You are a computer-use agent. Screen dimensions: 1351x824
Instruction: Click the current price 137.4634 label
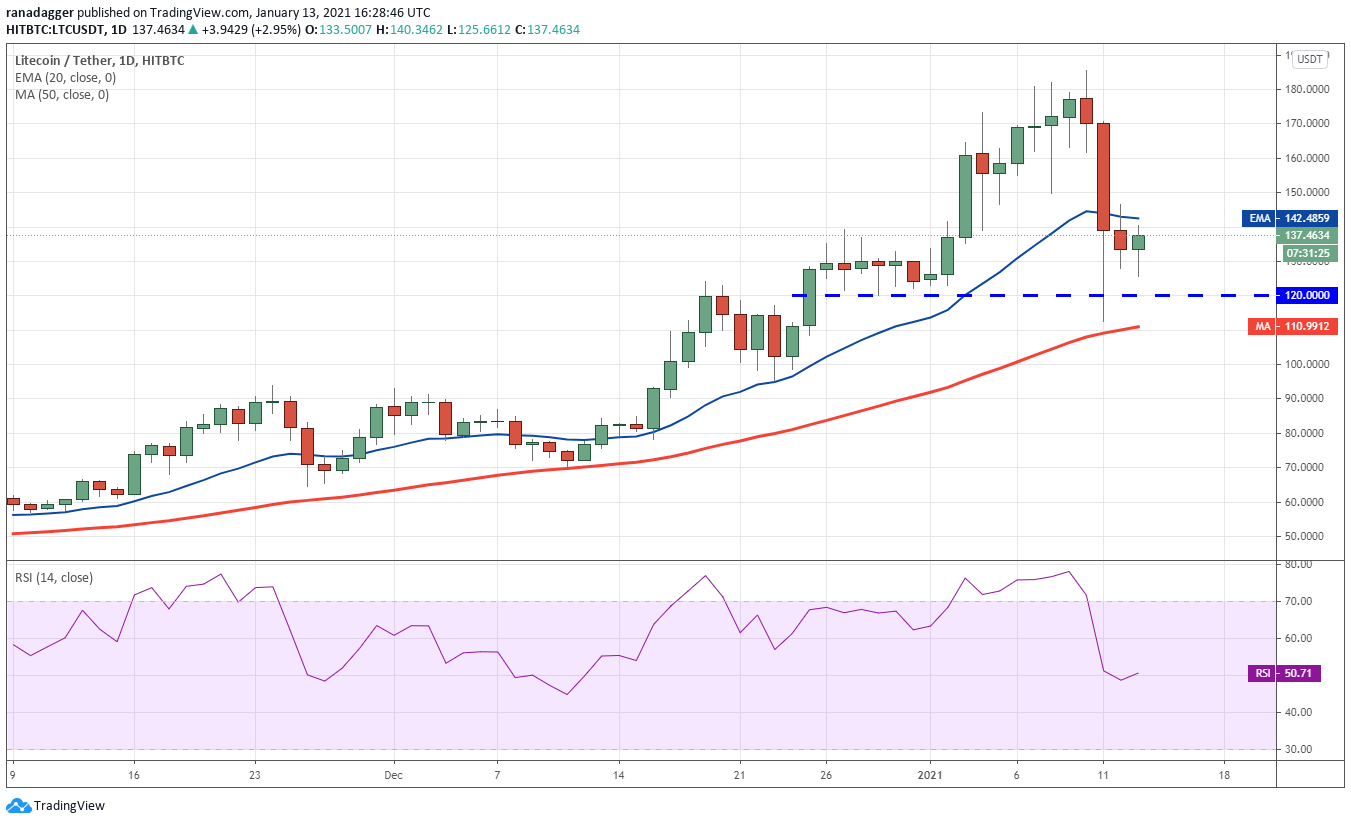(1310, 236)
